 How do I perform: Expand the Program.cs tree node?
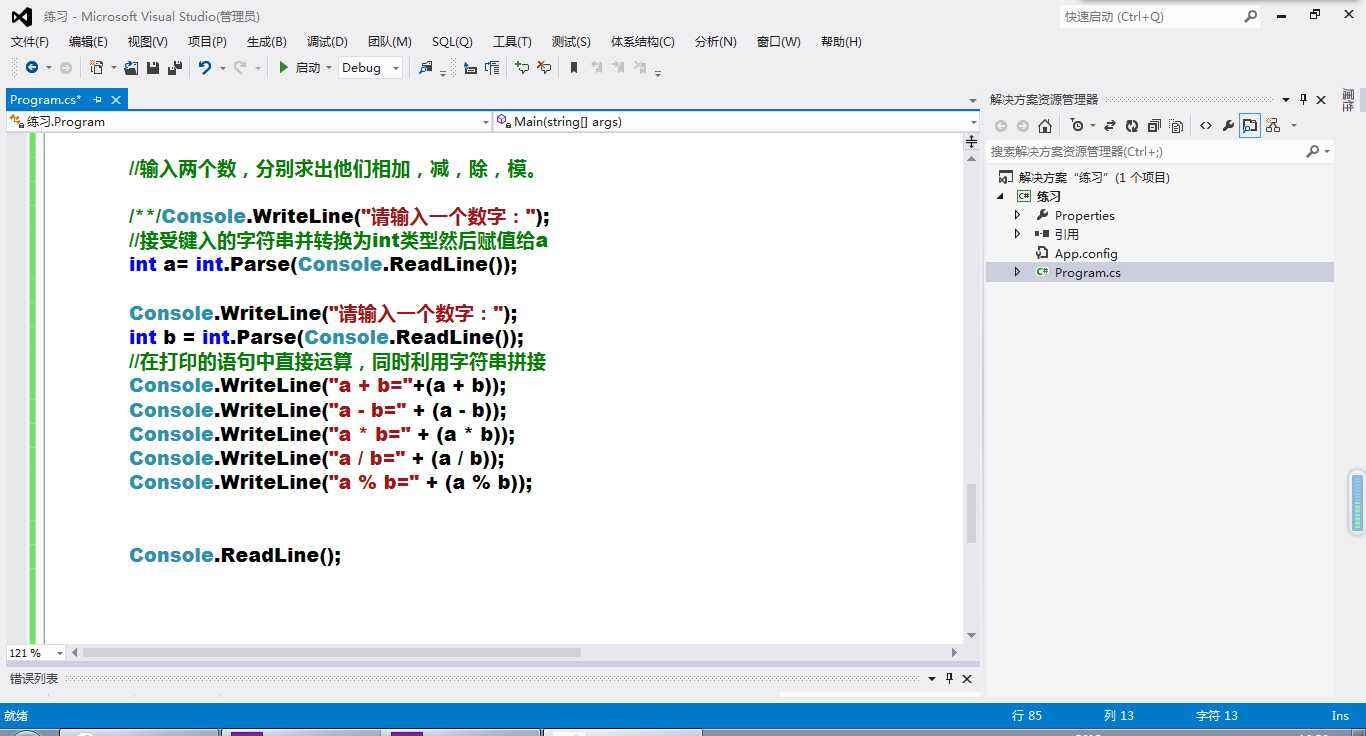click(1018, 272)
